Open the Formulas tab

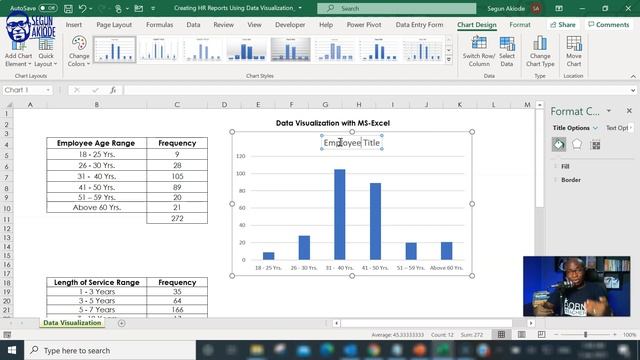(159, 24)
